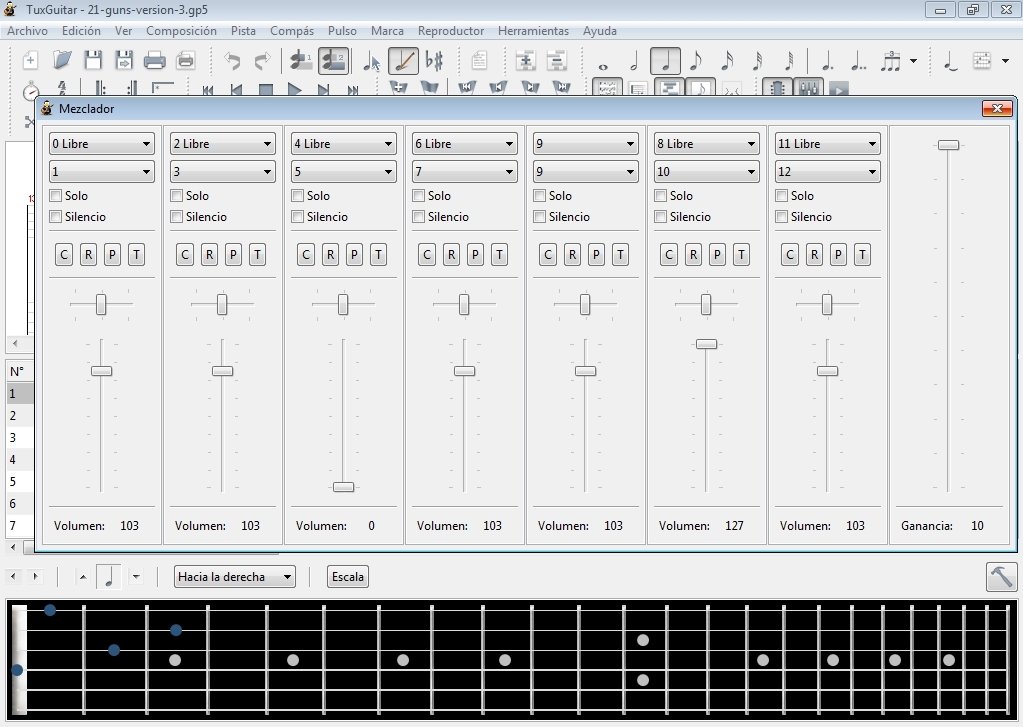Open the Reproductor menu
Screen dimensions: 1023x727
(x=451, y=31)
